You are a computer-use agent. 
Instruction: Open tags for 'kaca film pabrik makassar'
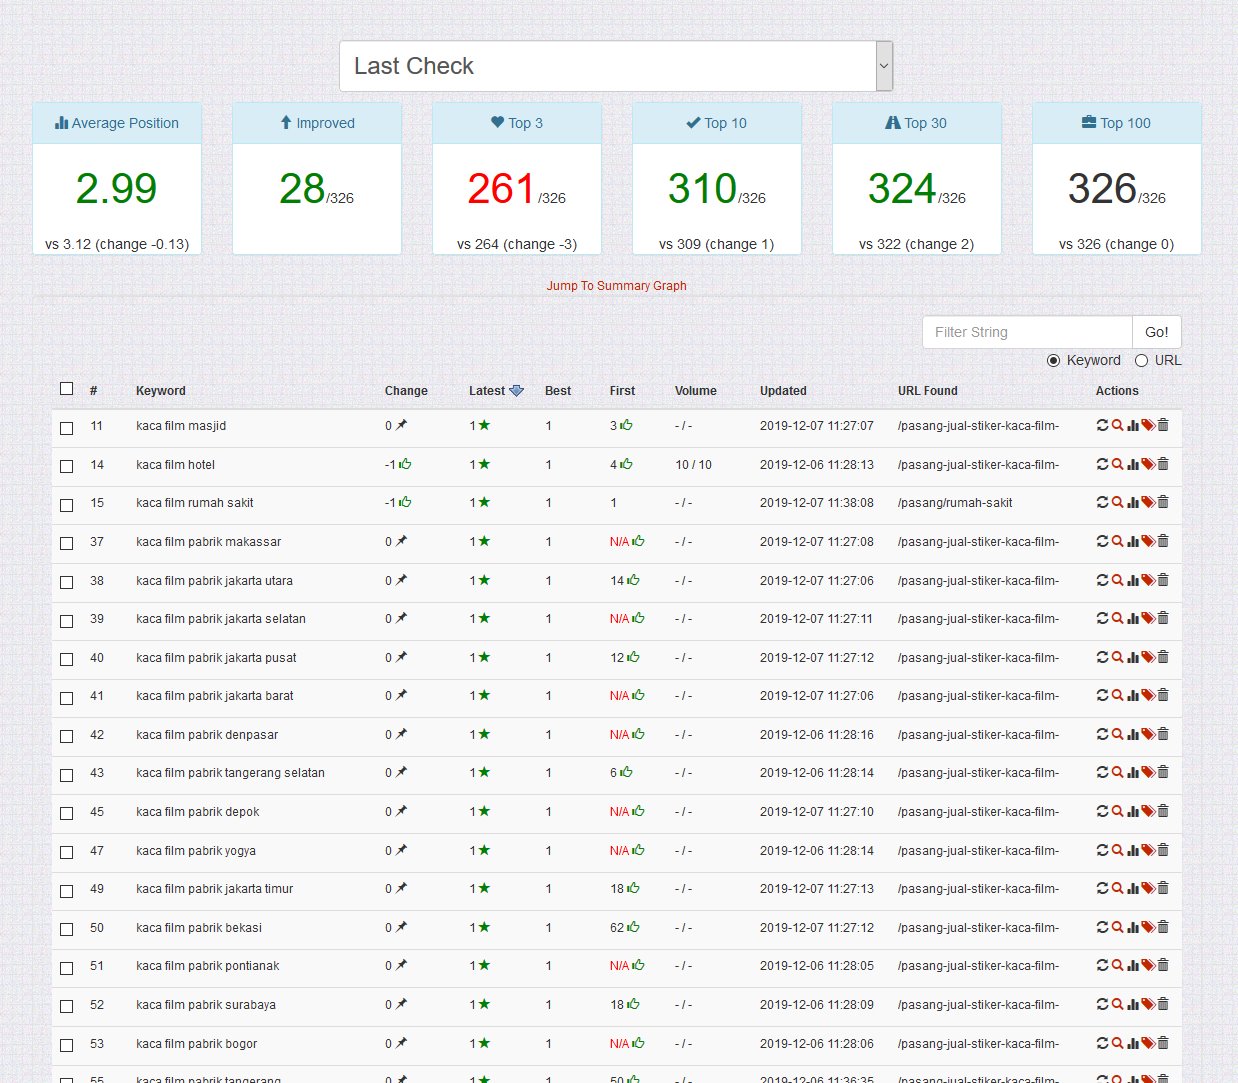(1147, 541)
